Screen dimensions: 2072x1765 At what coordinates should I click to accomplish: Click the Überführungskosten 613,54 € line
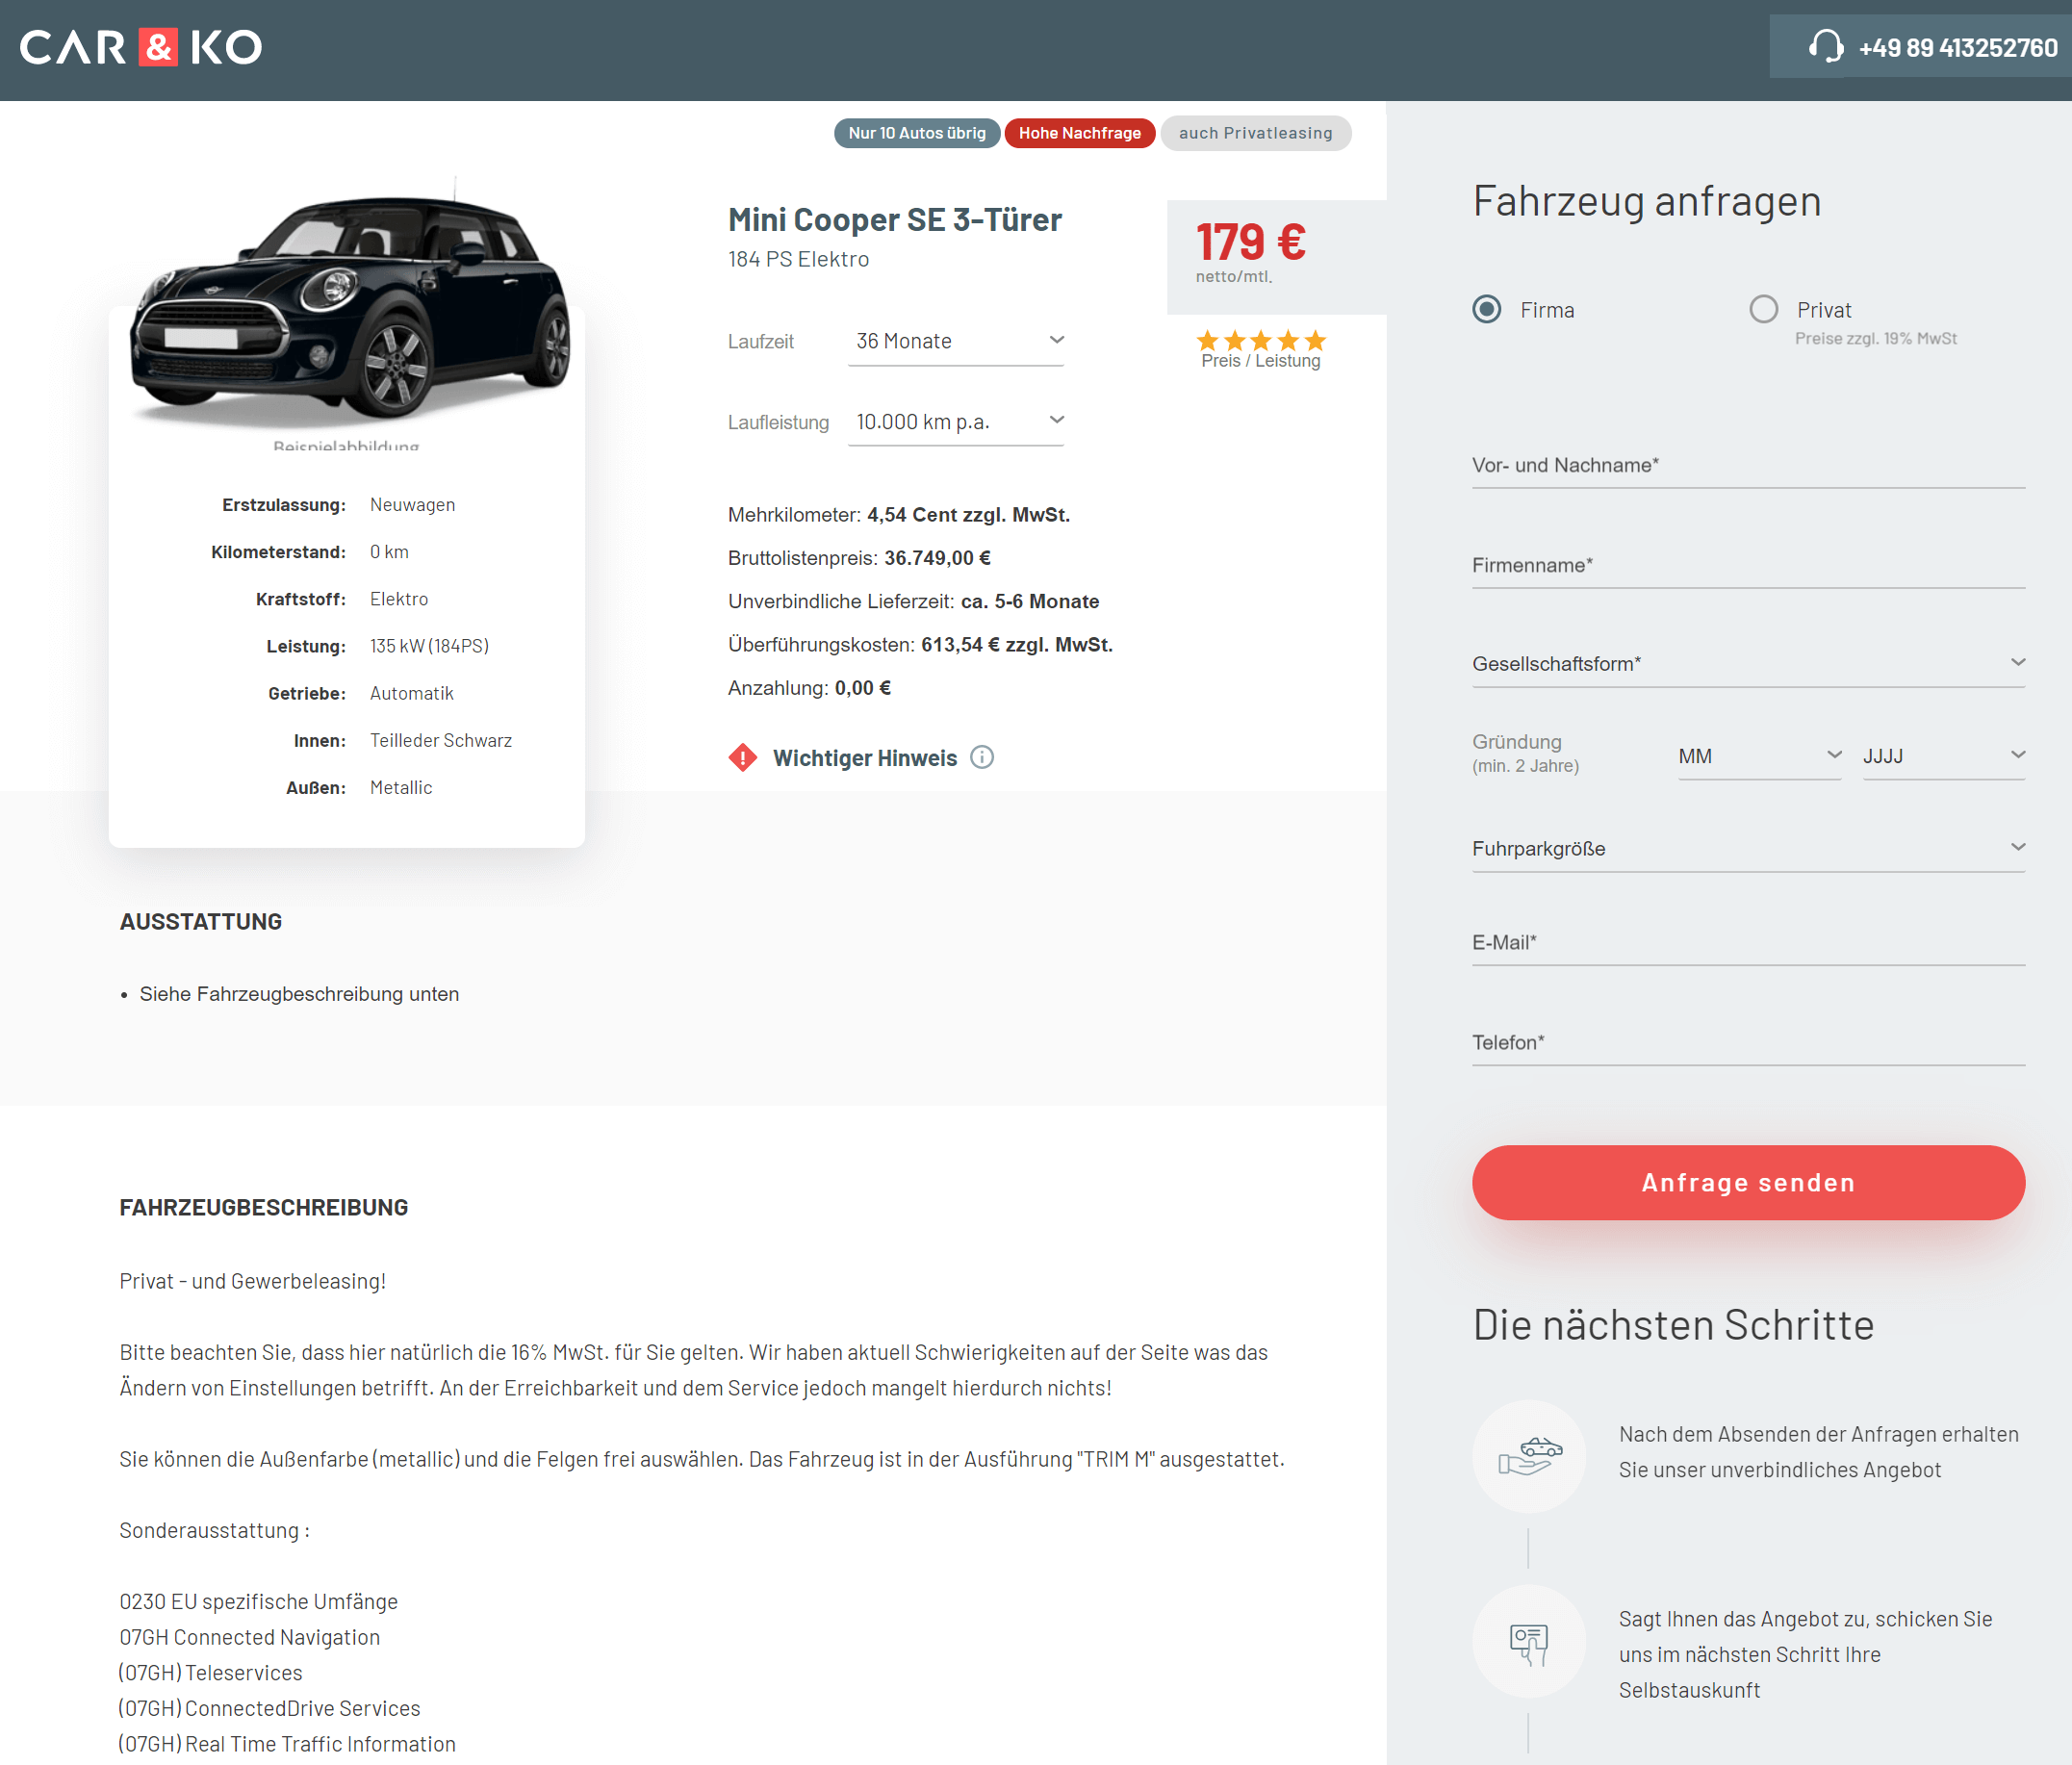click(920, 645)
